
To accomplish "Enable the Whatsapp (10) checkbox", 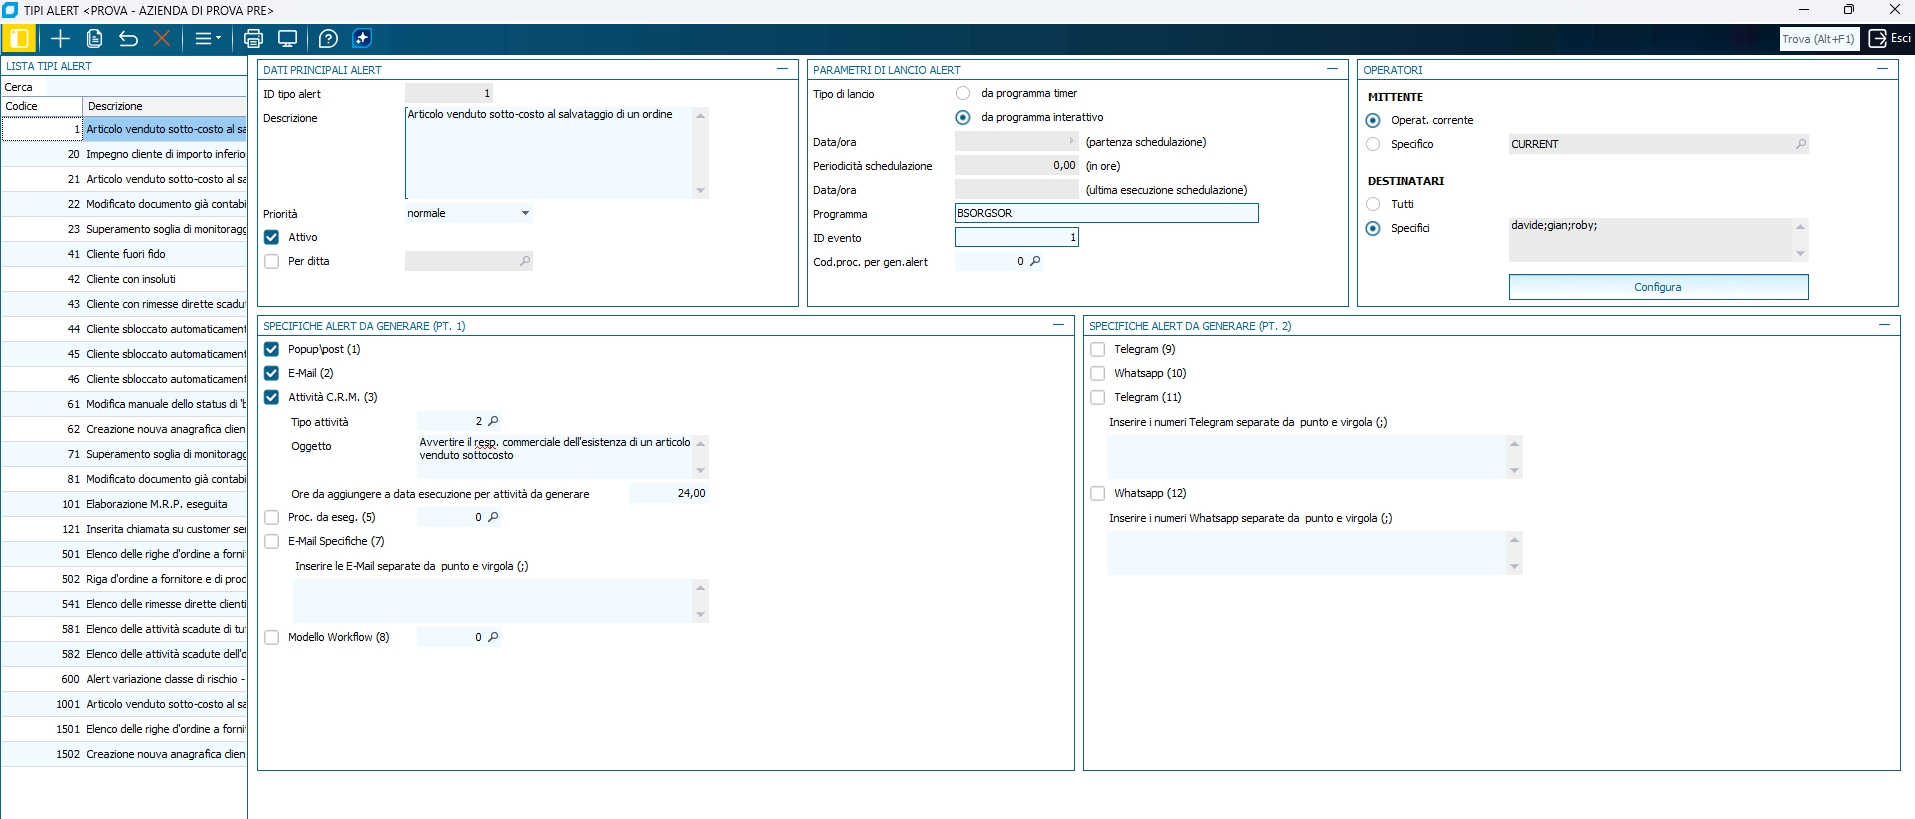I will [x=1097, y=373].
